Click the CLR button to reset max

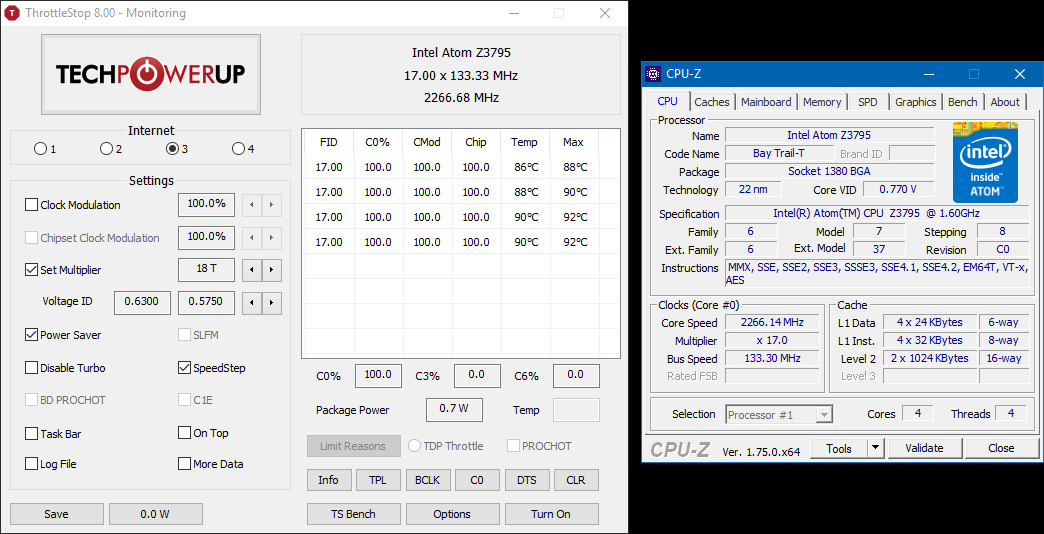[576, 479]
